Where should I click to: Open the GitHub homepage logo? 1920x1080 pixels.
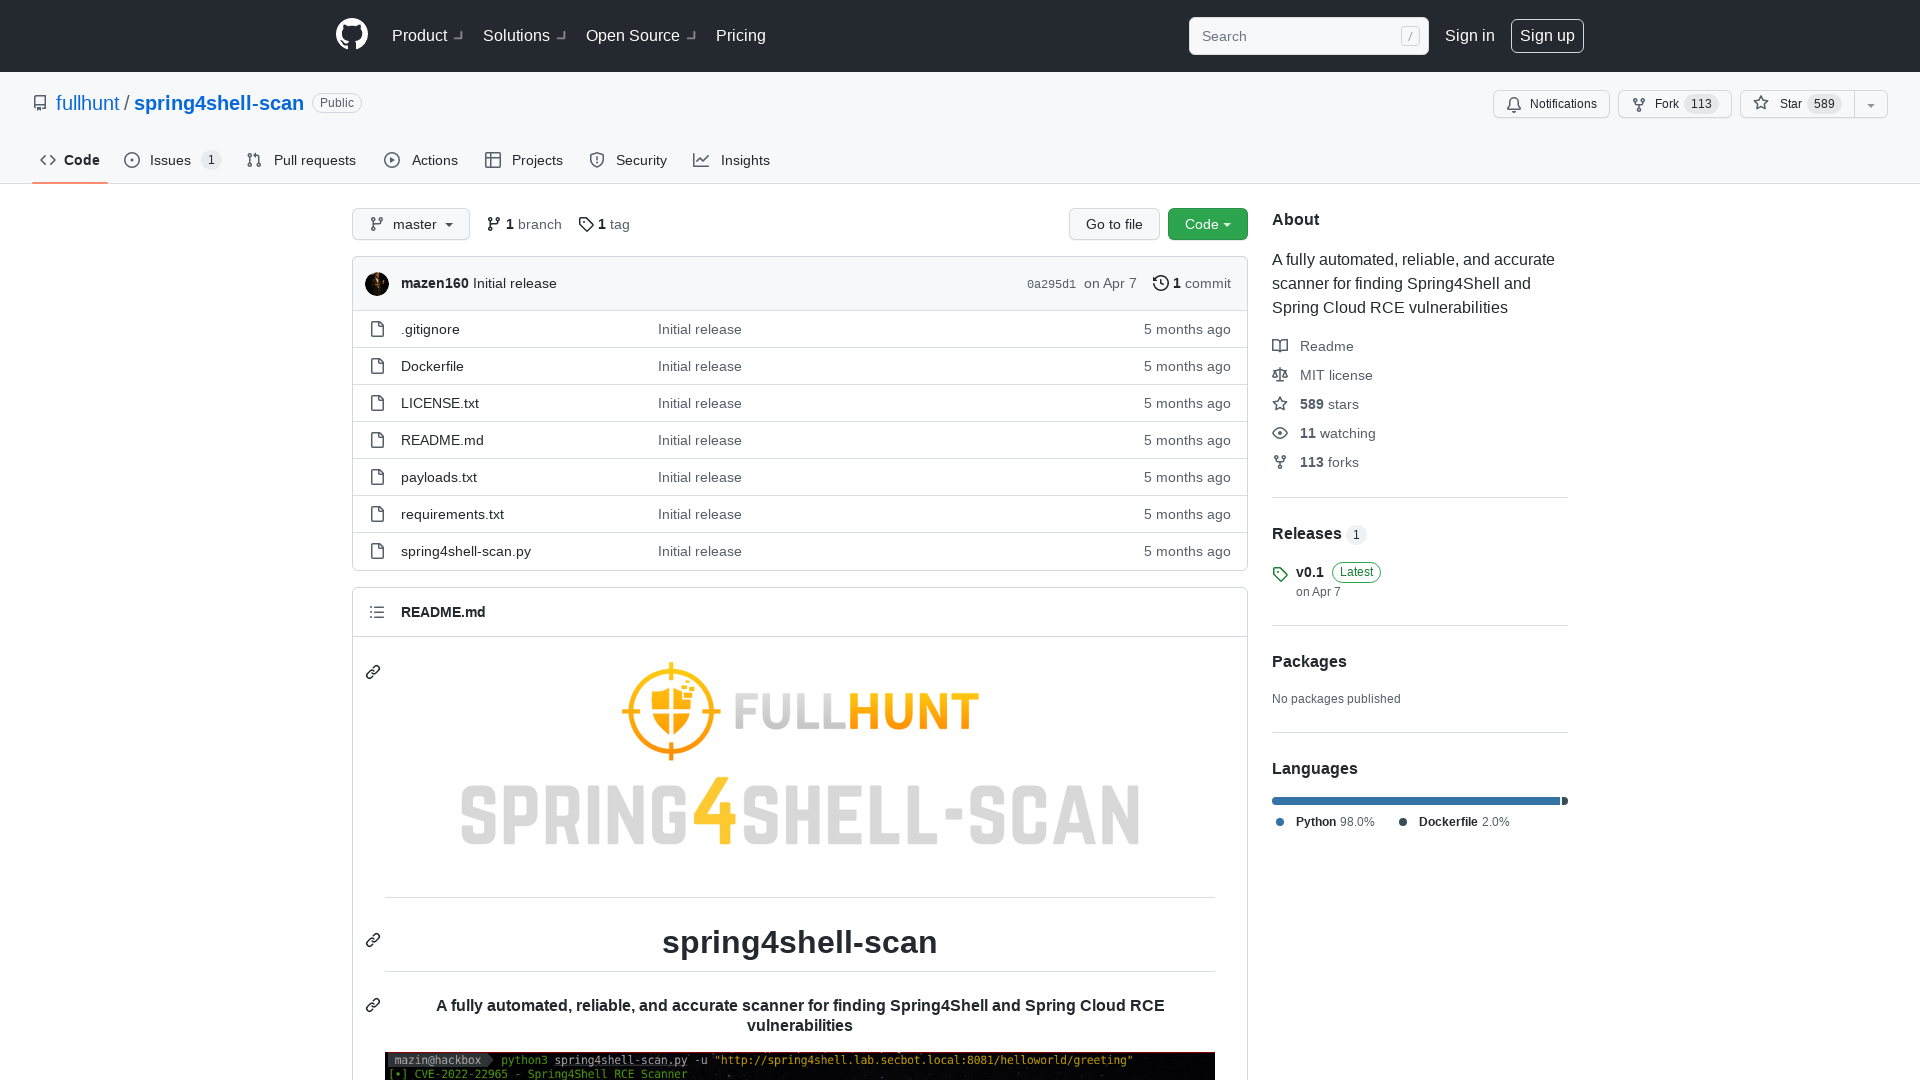pos(352,35)
